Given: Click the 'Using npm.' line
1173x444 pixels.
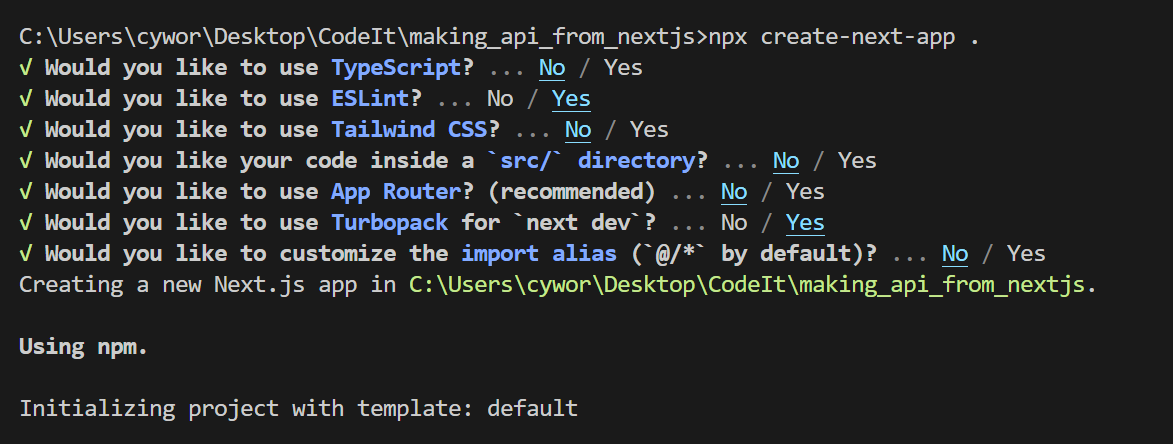Looking at the screenshot, I should click(x=84, y=347).
